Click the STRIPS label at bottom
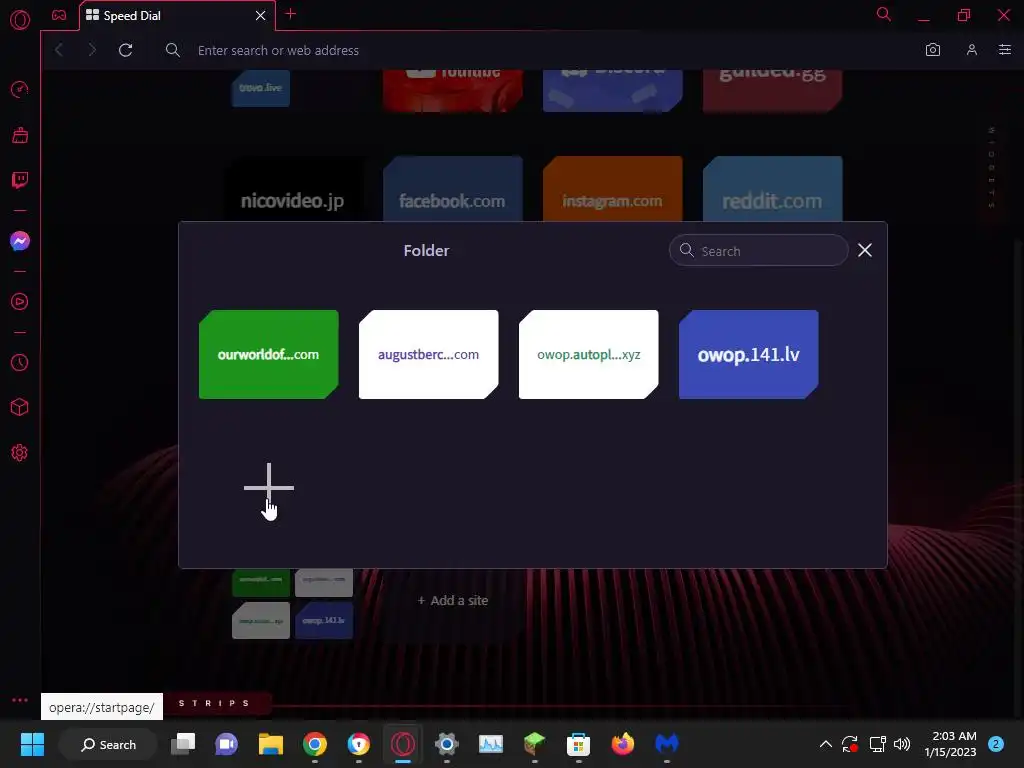This screenshot has height=768, width=1024. click(214, 703)
